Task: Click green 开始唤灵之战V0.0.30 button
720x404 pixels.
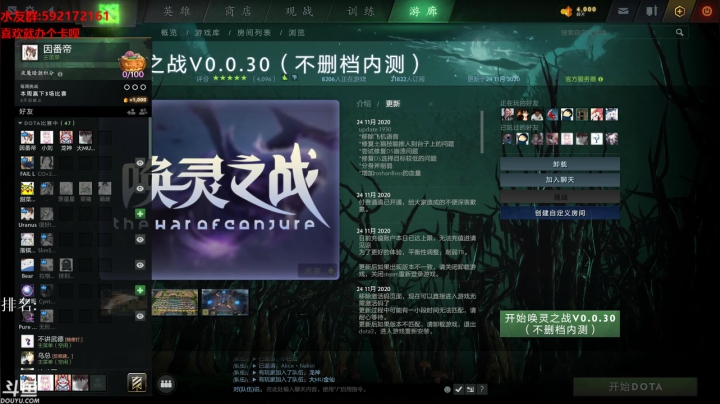Action: click(x=560, y=324)
